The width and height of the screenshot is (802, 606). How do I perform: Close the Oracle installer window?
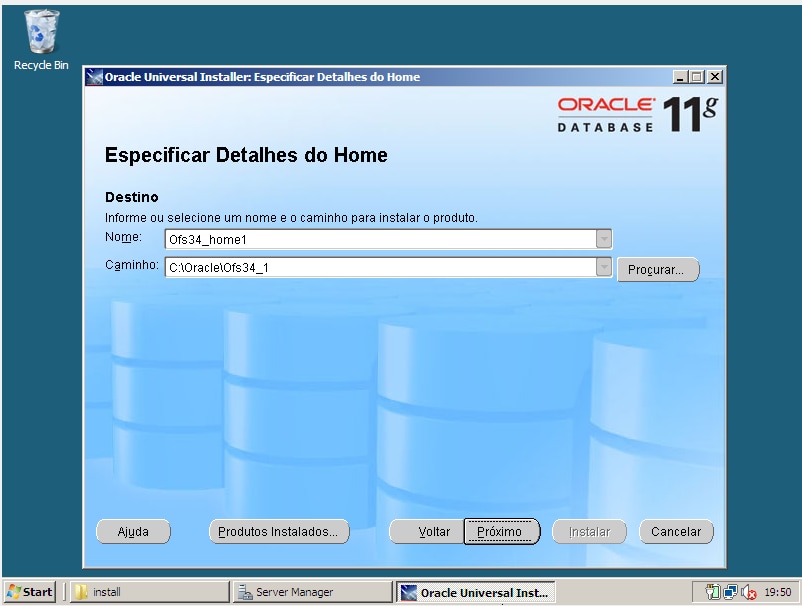click(x=715, y=77)
